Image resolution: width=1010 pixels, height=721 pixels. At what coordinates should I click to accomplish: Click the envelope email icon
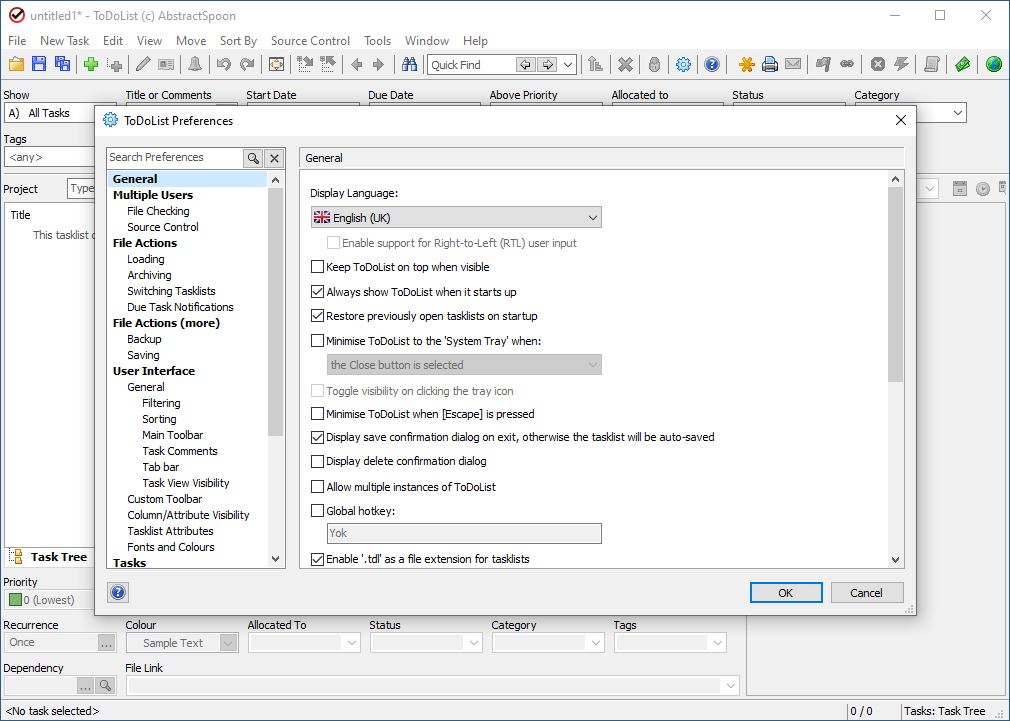click(793, 64)
